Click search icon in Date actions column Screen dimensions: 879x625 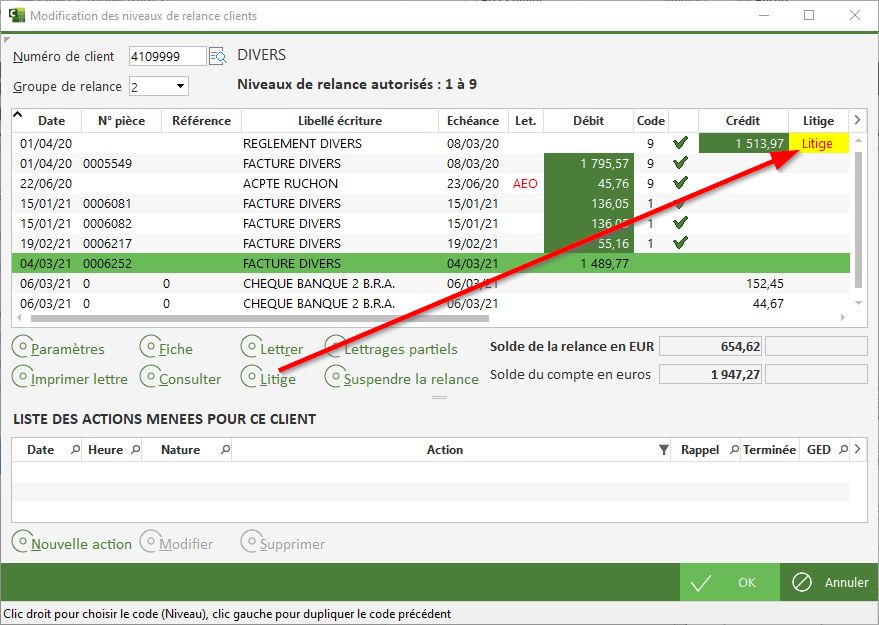(75, 450)
